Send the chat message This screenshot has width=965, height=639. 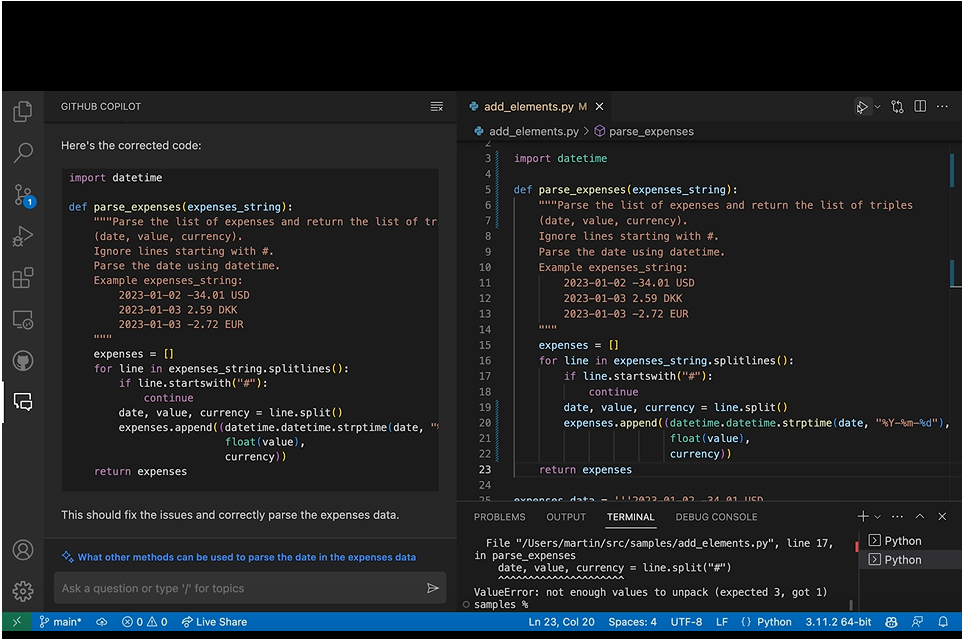click(x=433, y=588)
